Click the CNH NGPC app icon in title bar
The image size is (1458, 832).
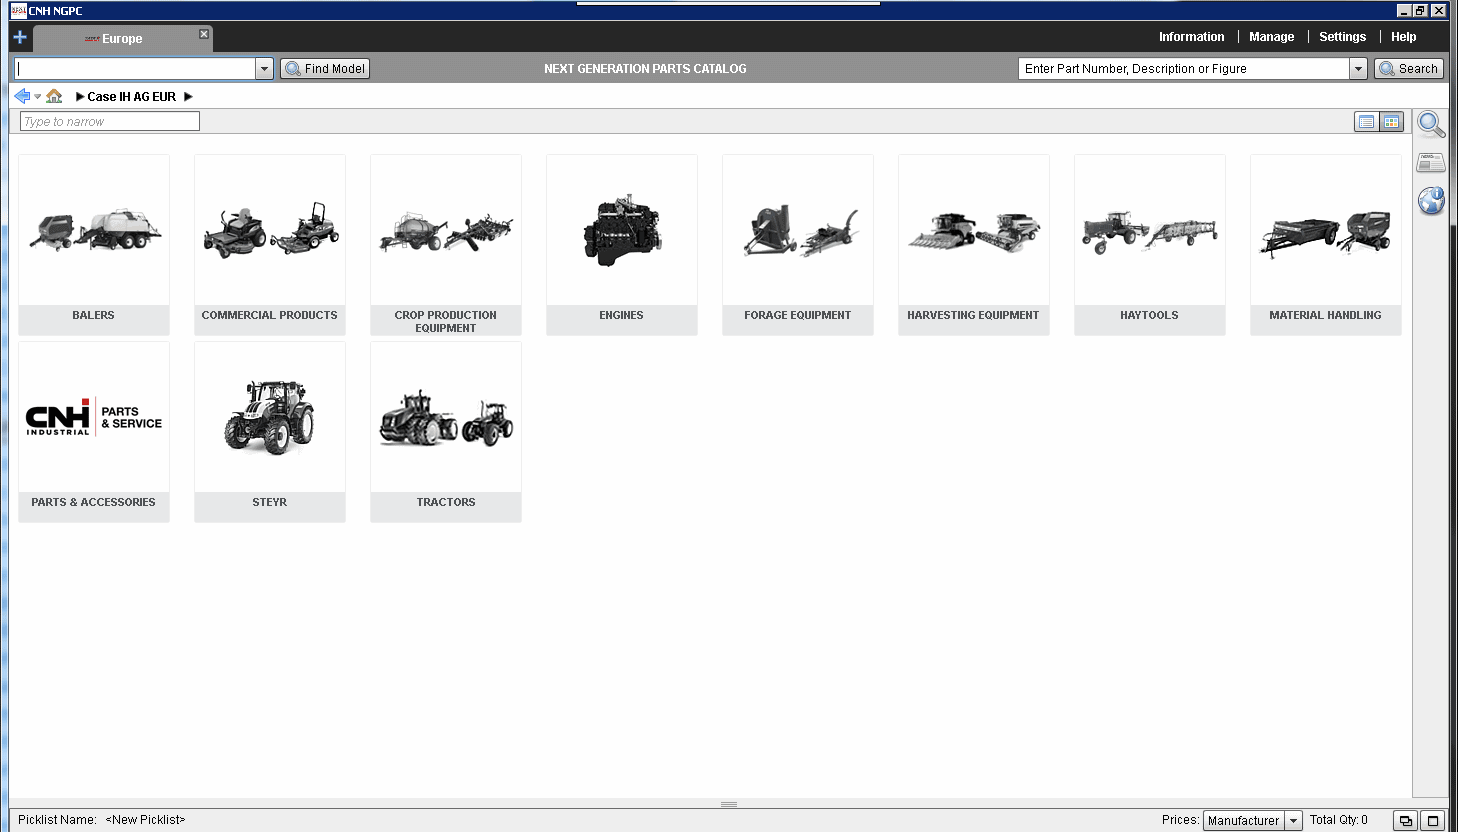tap(18, 10)
